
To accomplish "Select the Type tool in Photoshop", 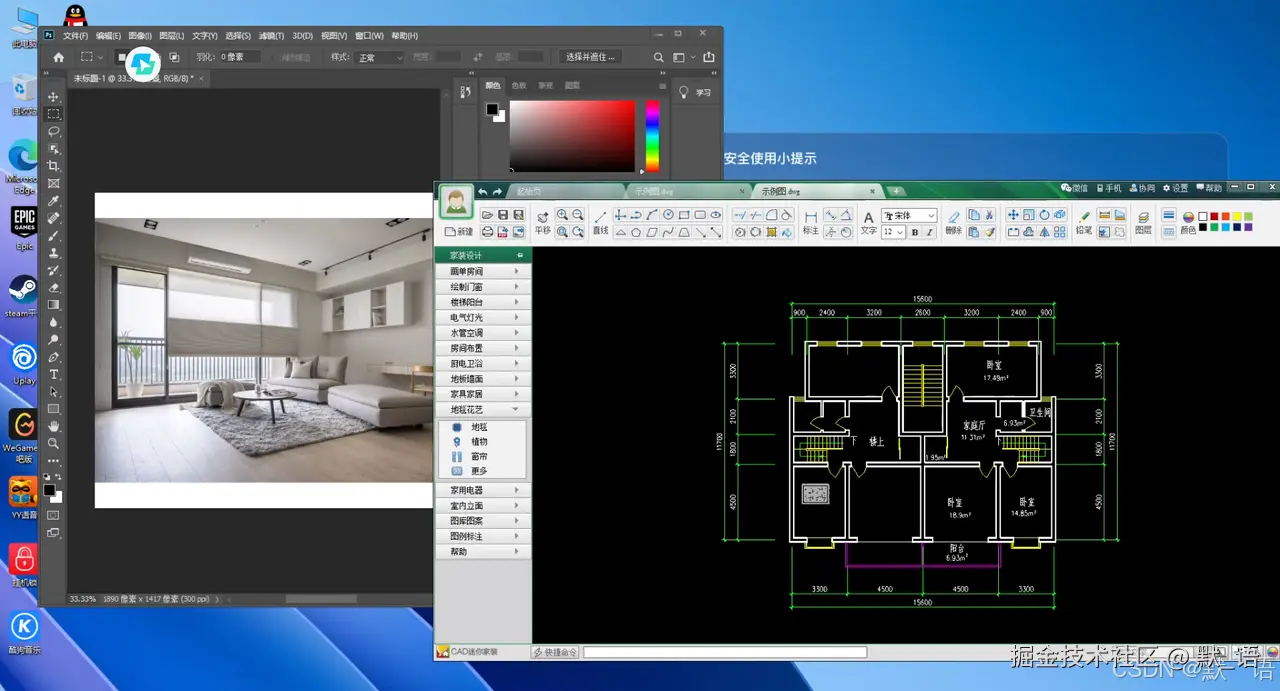I will tap(54, 374).
